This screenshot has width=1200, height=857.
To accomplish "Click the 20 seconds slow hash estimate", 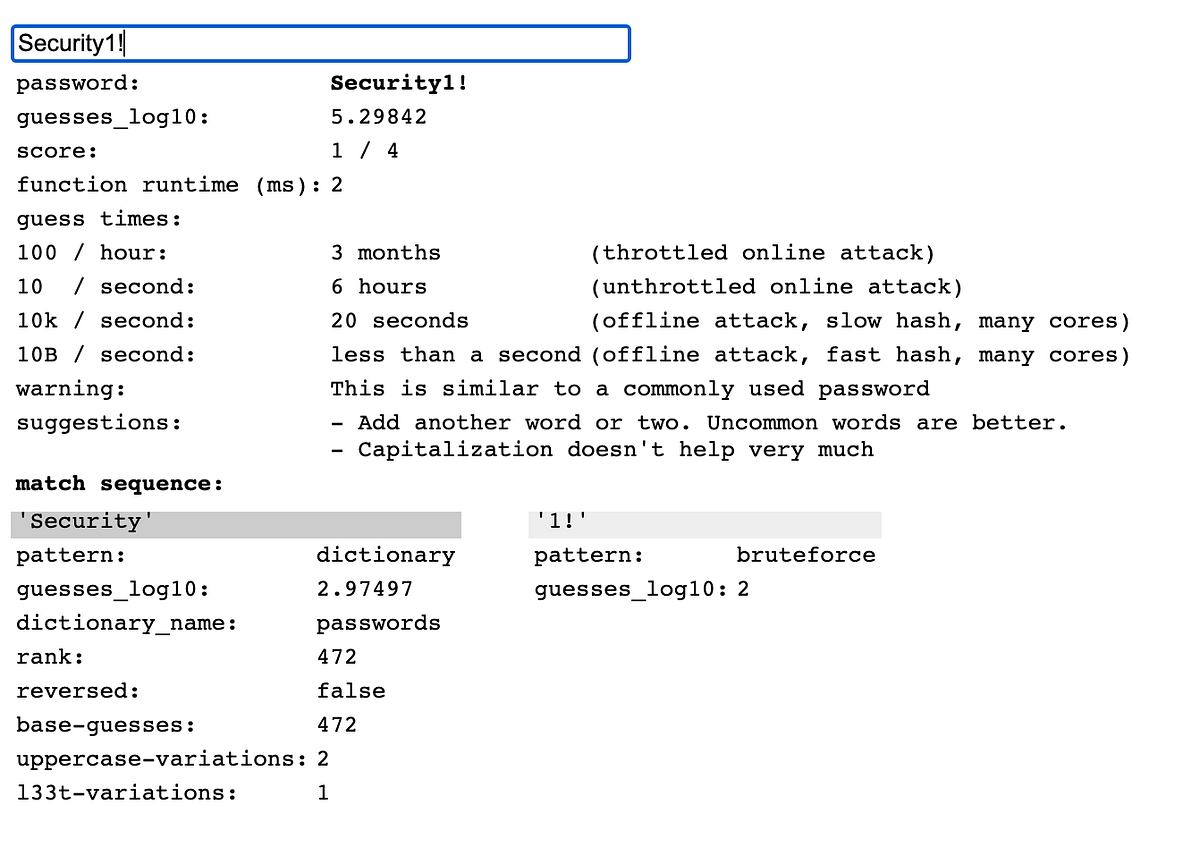I will pos(399,321).
